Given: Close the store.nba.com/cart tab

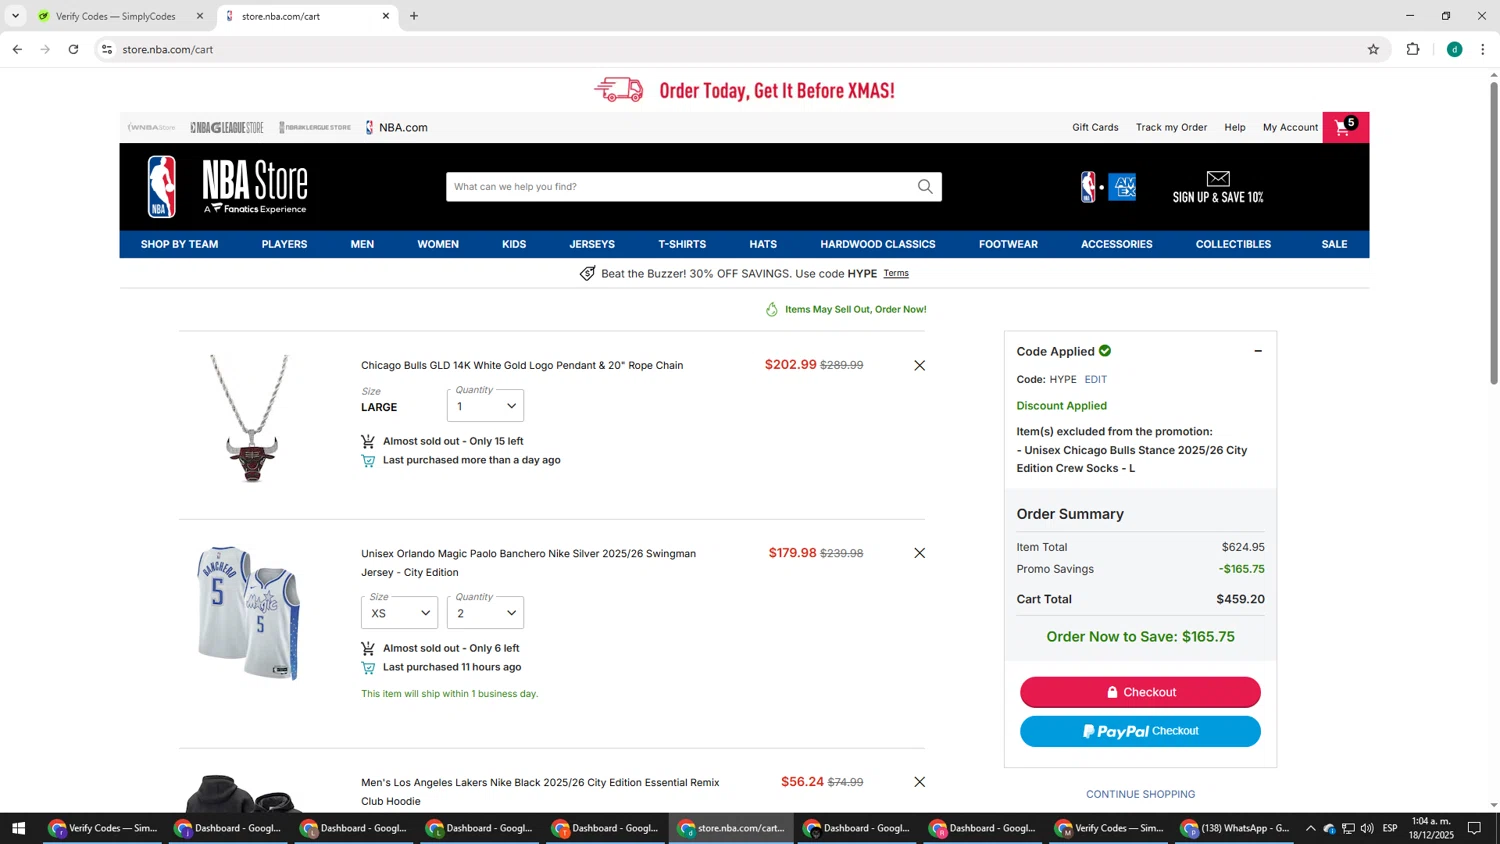Looking at the screenshot, I should pyautogui.click(x=386, y=16).
